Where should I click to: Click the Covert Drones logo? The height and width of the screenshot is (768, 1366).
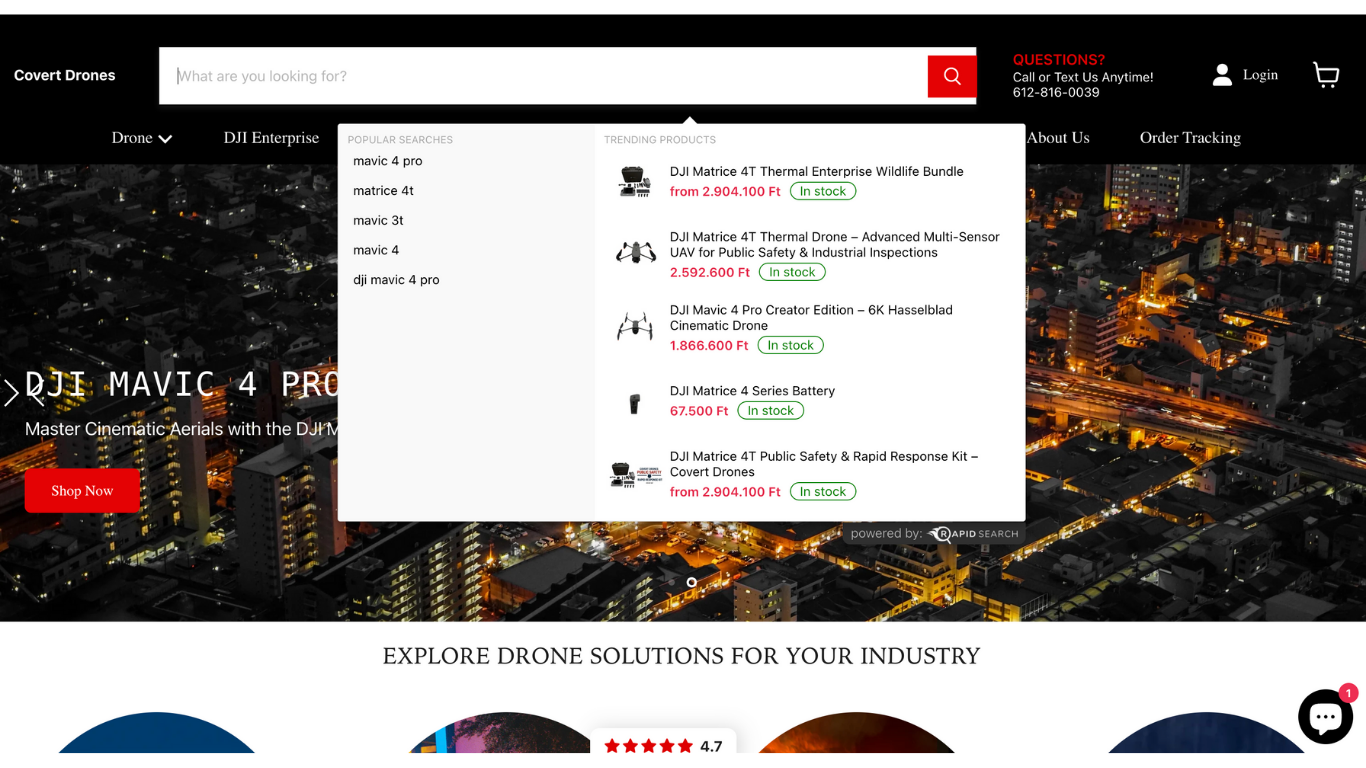pos(64,75)
